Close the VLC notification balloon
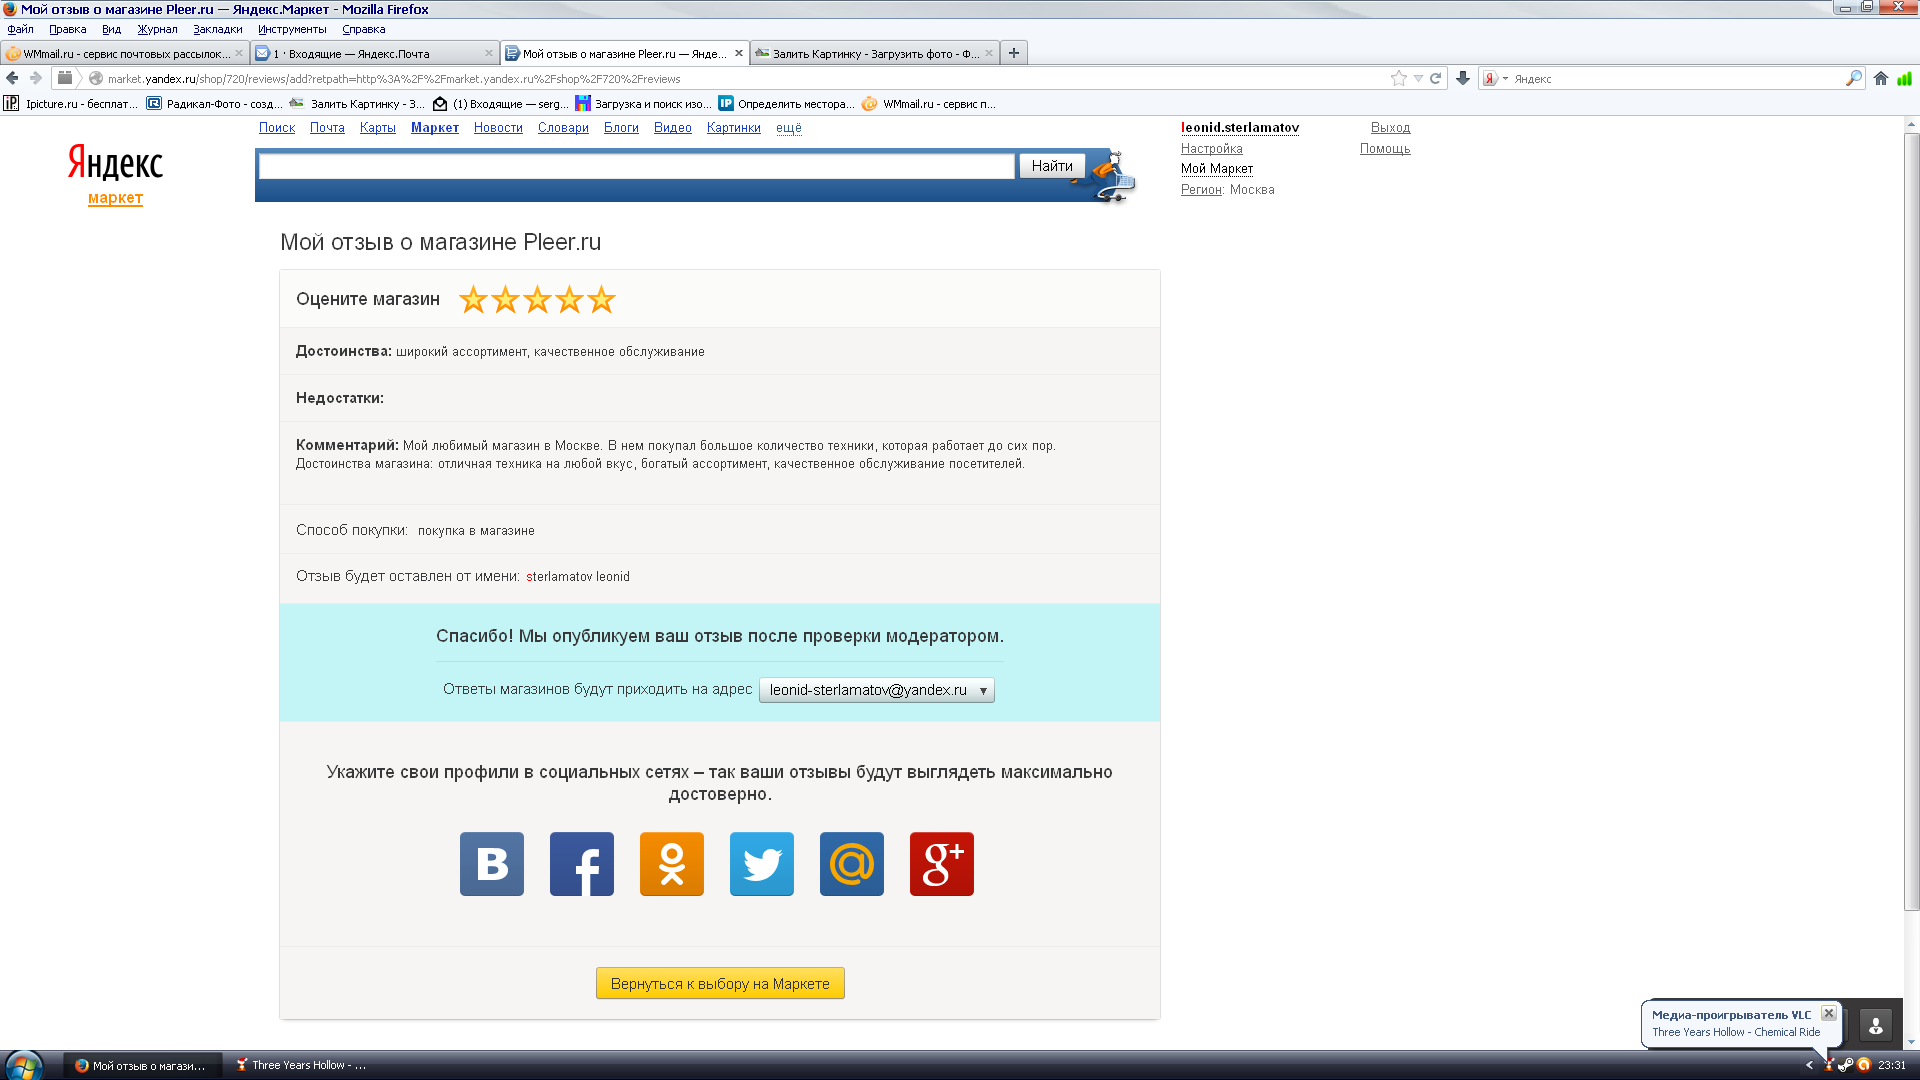This screenshot has width=1920, height=1080. [x=1829, y=1013]
